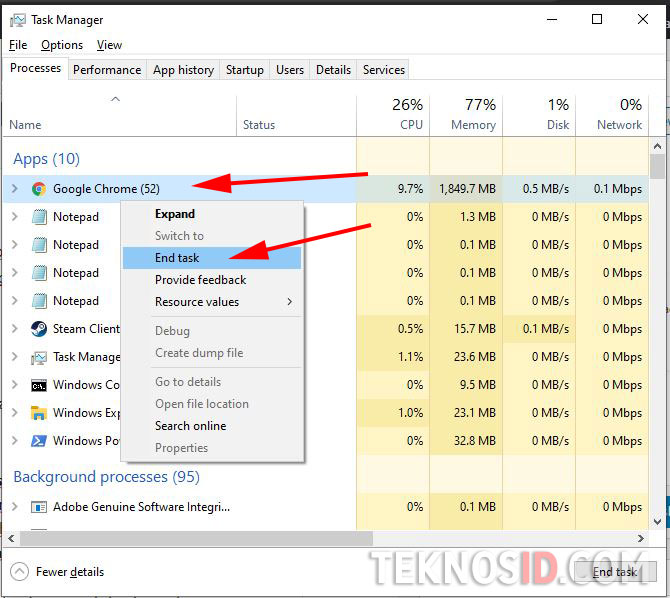Click the 1,849.7 MB memory value

coord(467,189)
